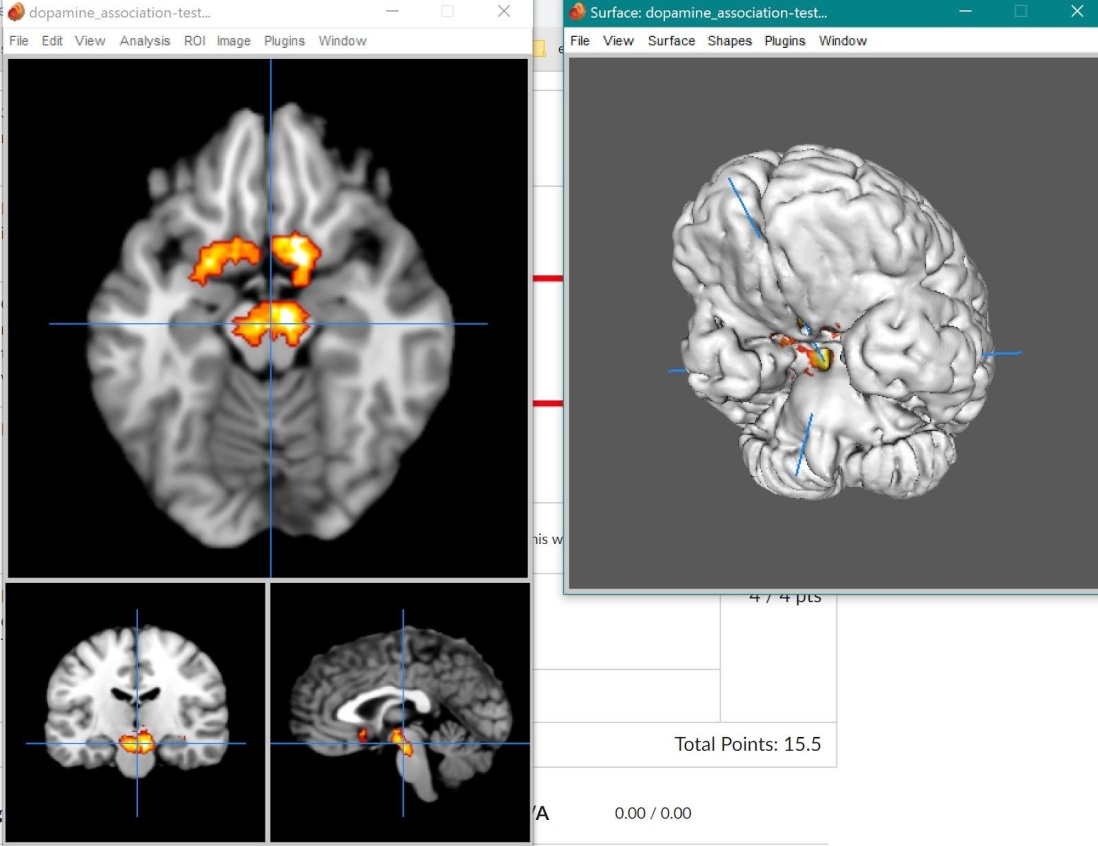Click the sagittal slice view
This screenshot has width=1098, height=846.
click(400, 712)
